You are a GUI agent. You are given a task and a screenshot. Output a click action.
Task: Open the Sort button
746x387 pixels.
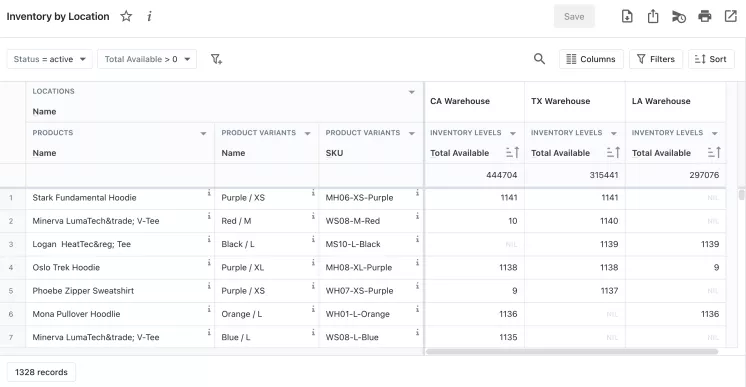click(711, 59)
